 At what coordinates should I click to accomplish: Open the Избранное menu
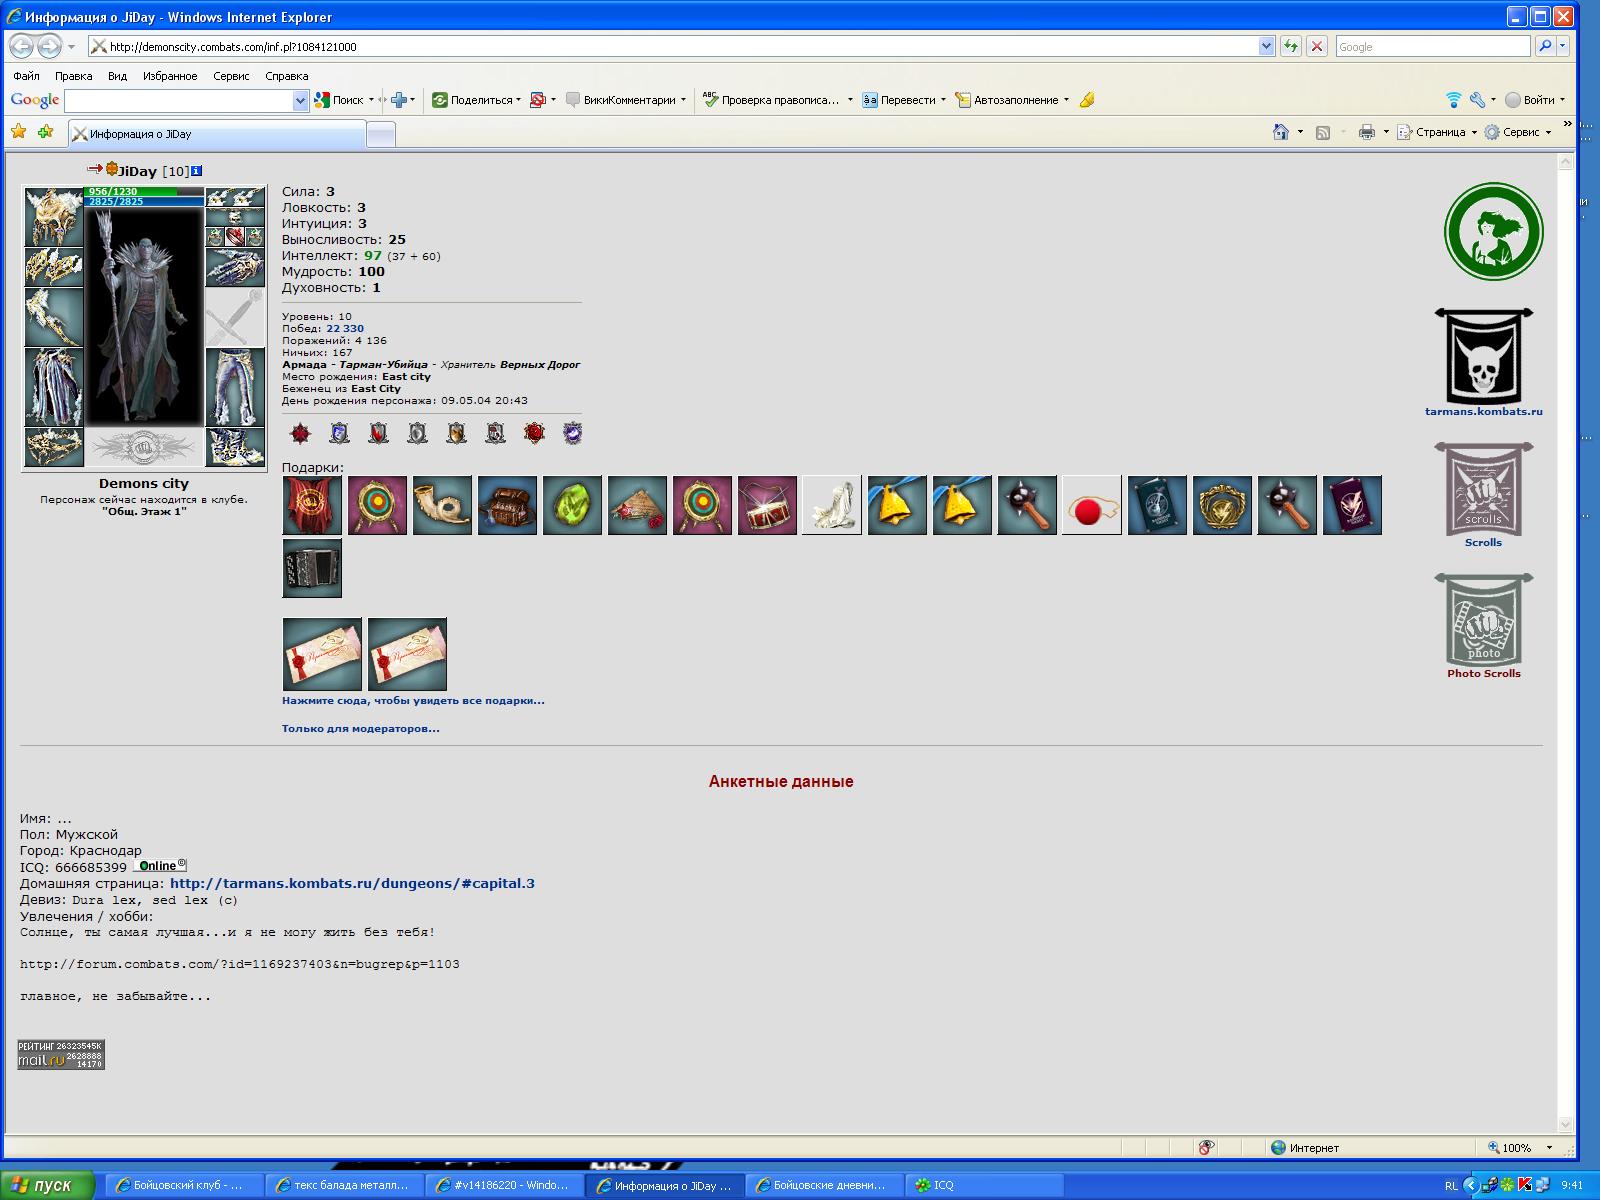coord(170,76)
